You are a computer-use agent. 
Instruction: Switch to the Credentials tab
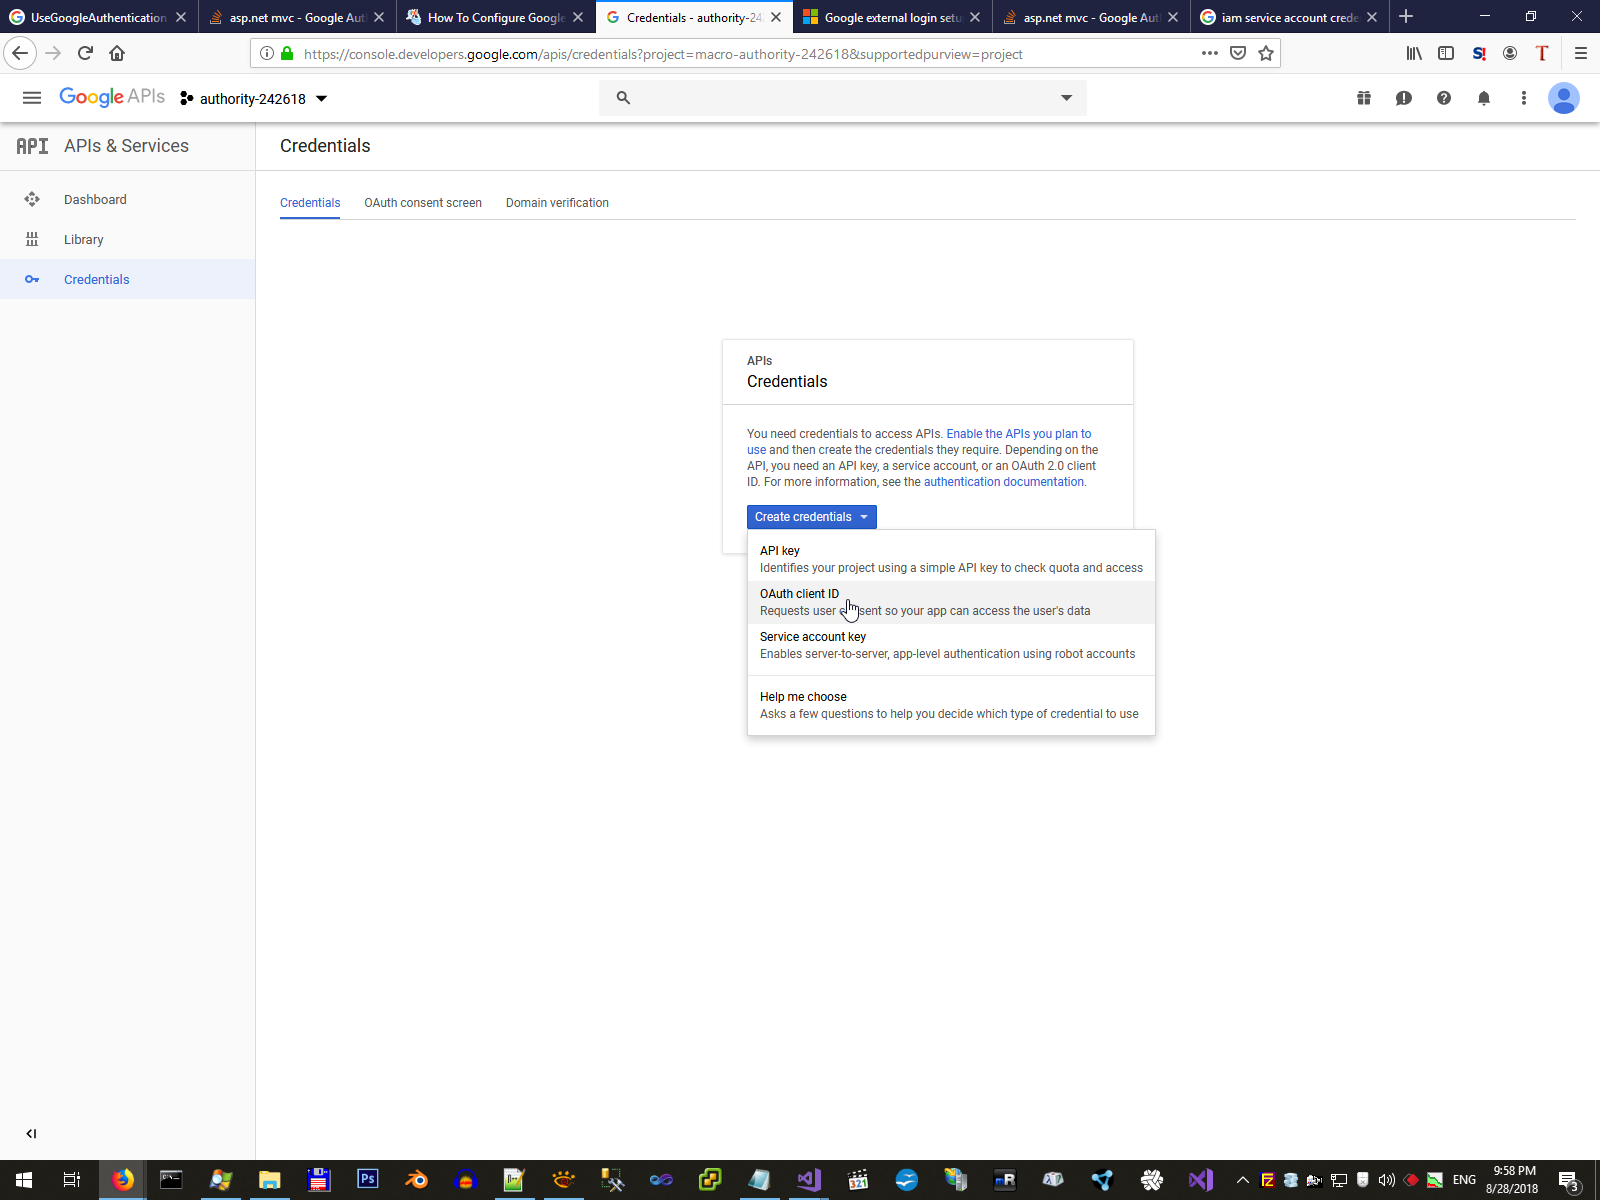tap(310, 203)
